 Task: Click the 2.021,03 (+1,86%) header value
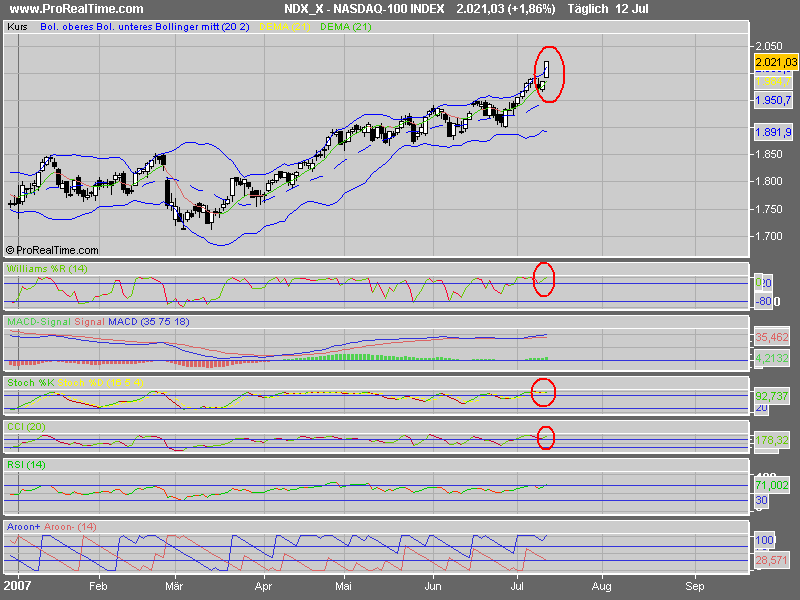point(506,9)
